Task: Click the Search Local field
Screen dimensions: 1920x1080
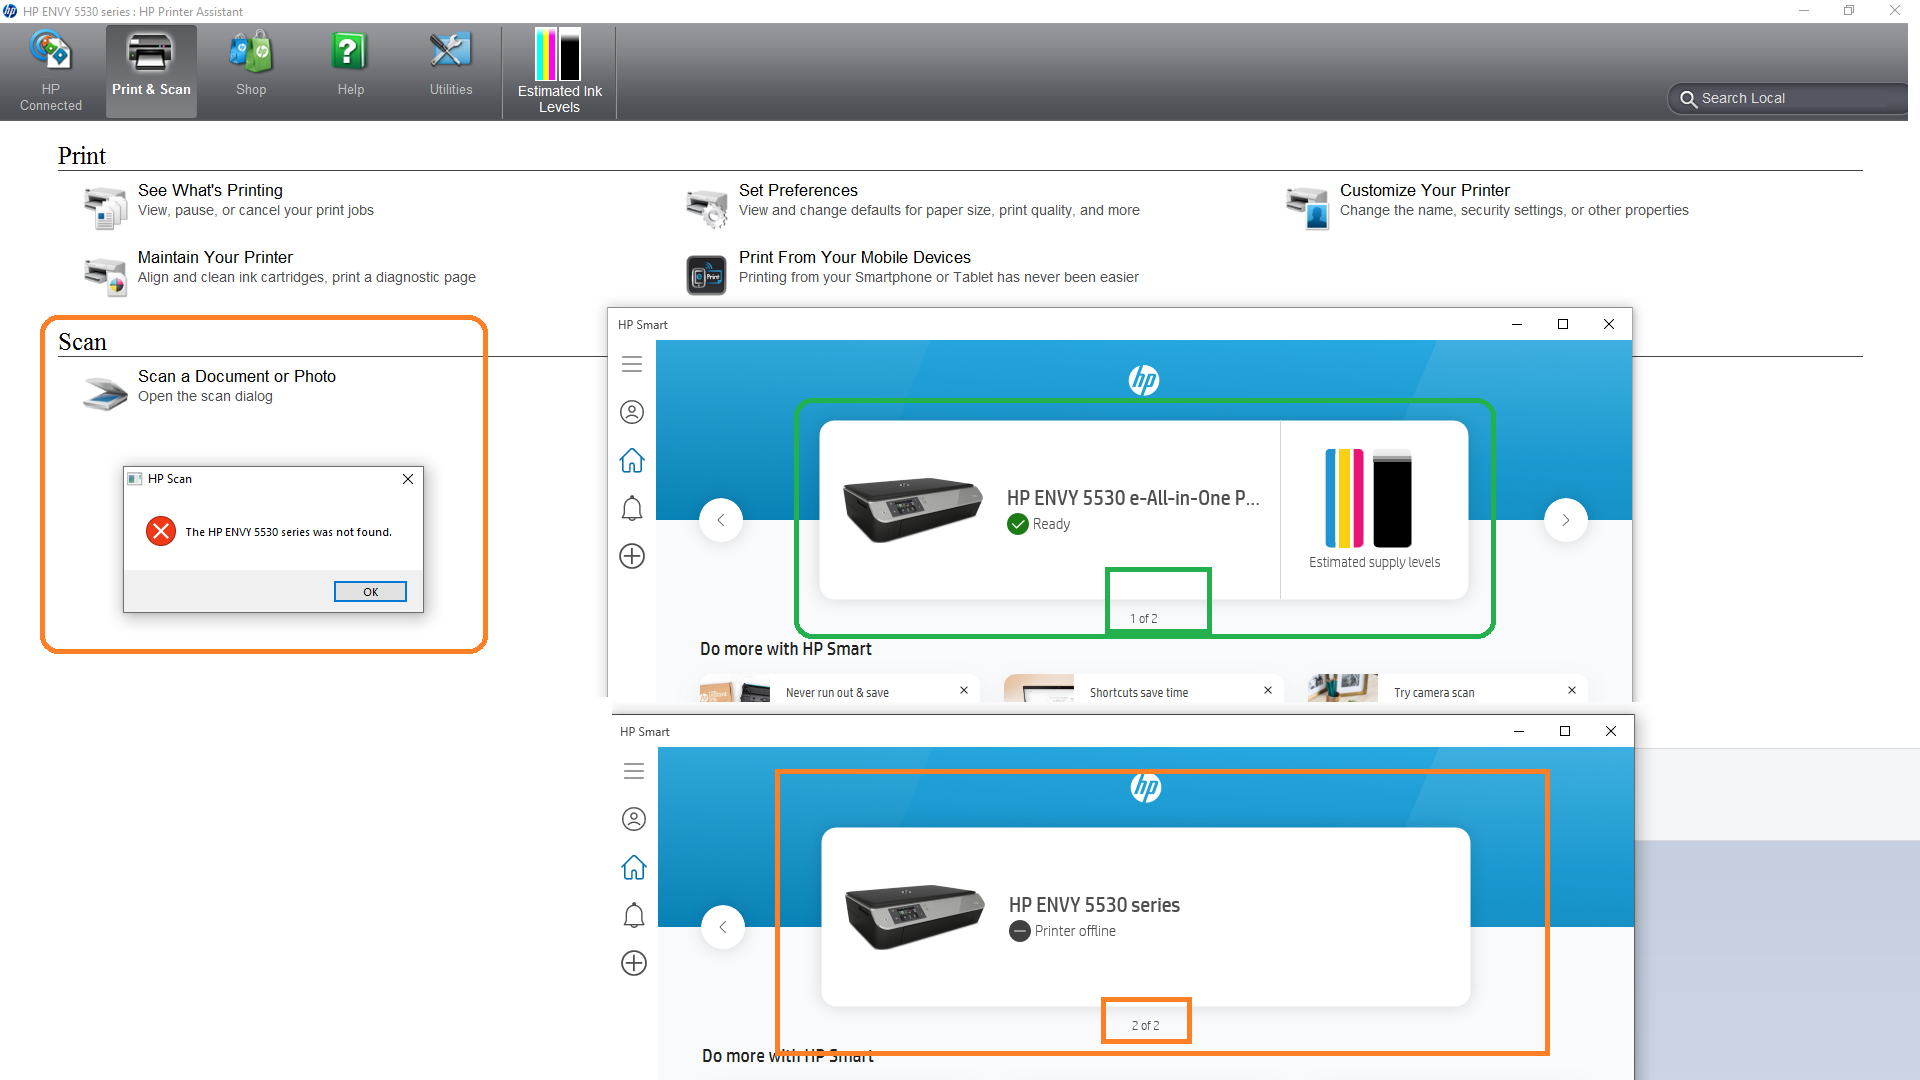Action: pos(1790,98)
